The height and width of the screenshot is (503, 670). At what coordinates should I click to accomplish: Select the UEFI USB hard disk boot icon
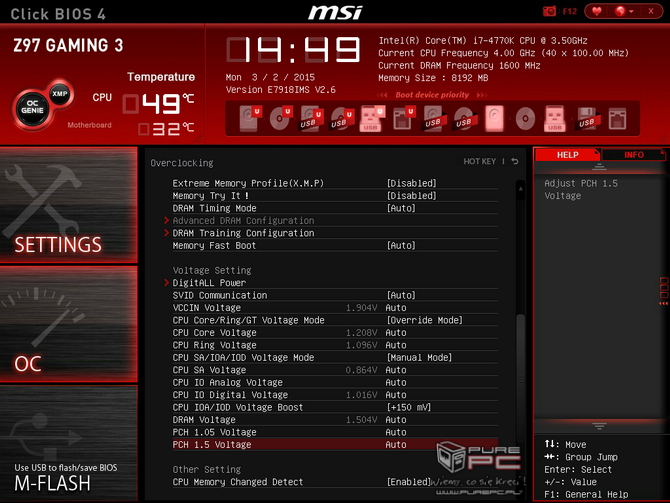[311, 118]
